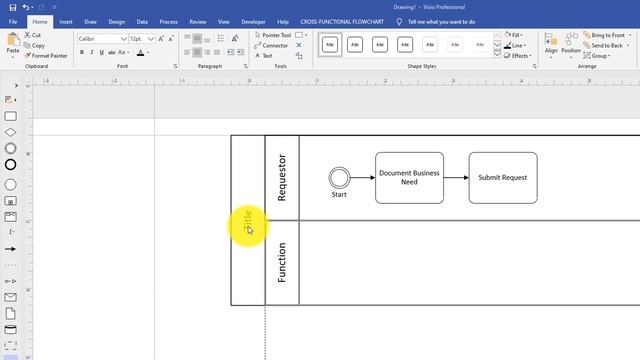Switch to the Process tab

169,22
